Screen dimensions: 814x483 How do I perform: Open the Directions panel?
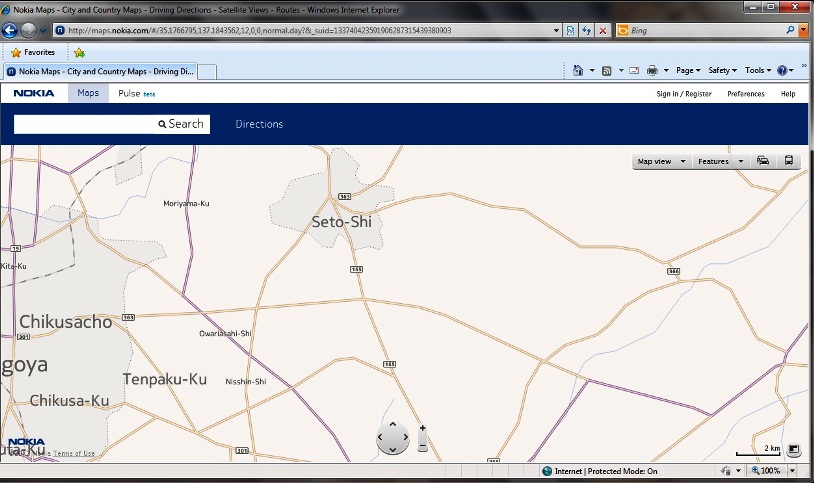pyautogui.click(x=259, y=124)
